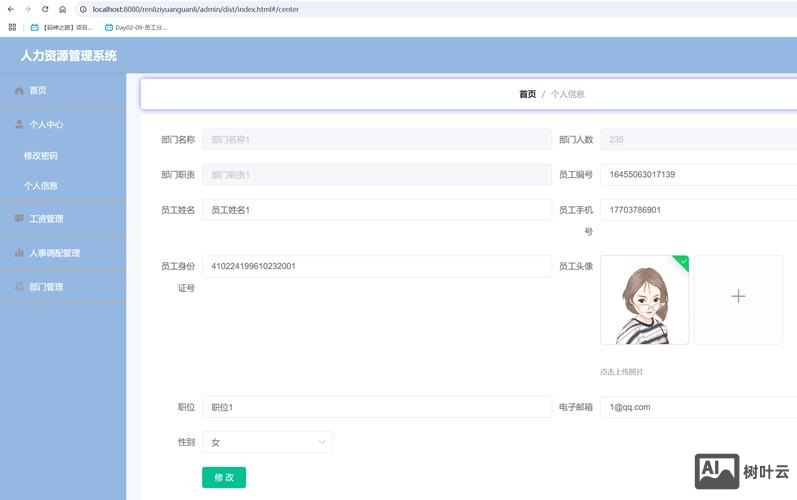Open the 性别 dropdown
The image size is (797, 500).
pyautogui.click(x=267, y=442)
